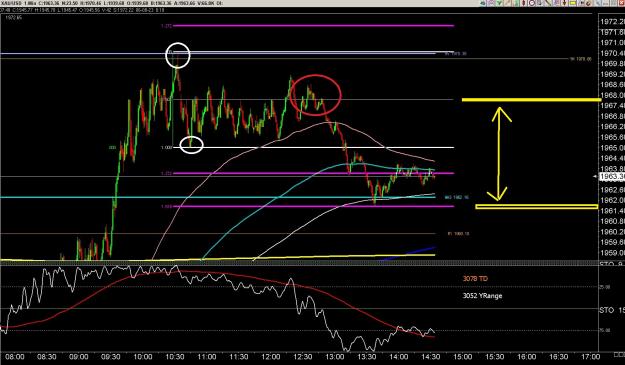This screenshot has height=365, width=625.
Task: Click the 1965.0 price axis label
Action: click(x=613, y=148)
